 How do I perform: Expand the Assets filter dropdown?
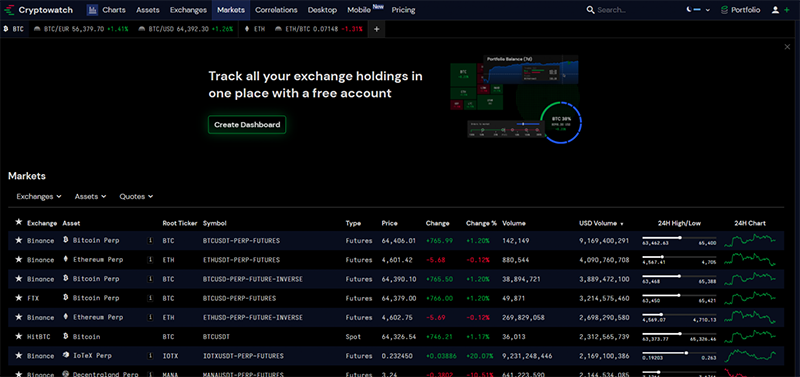tap(90, 196)
